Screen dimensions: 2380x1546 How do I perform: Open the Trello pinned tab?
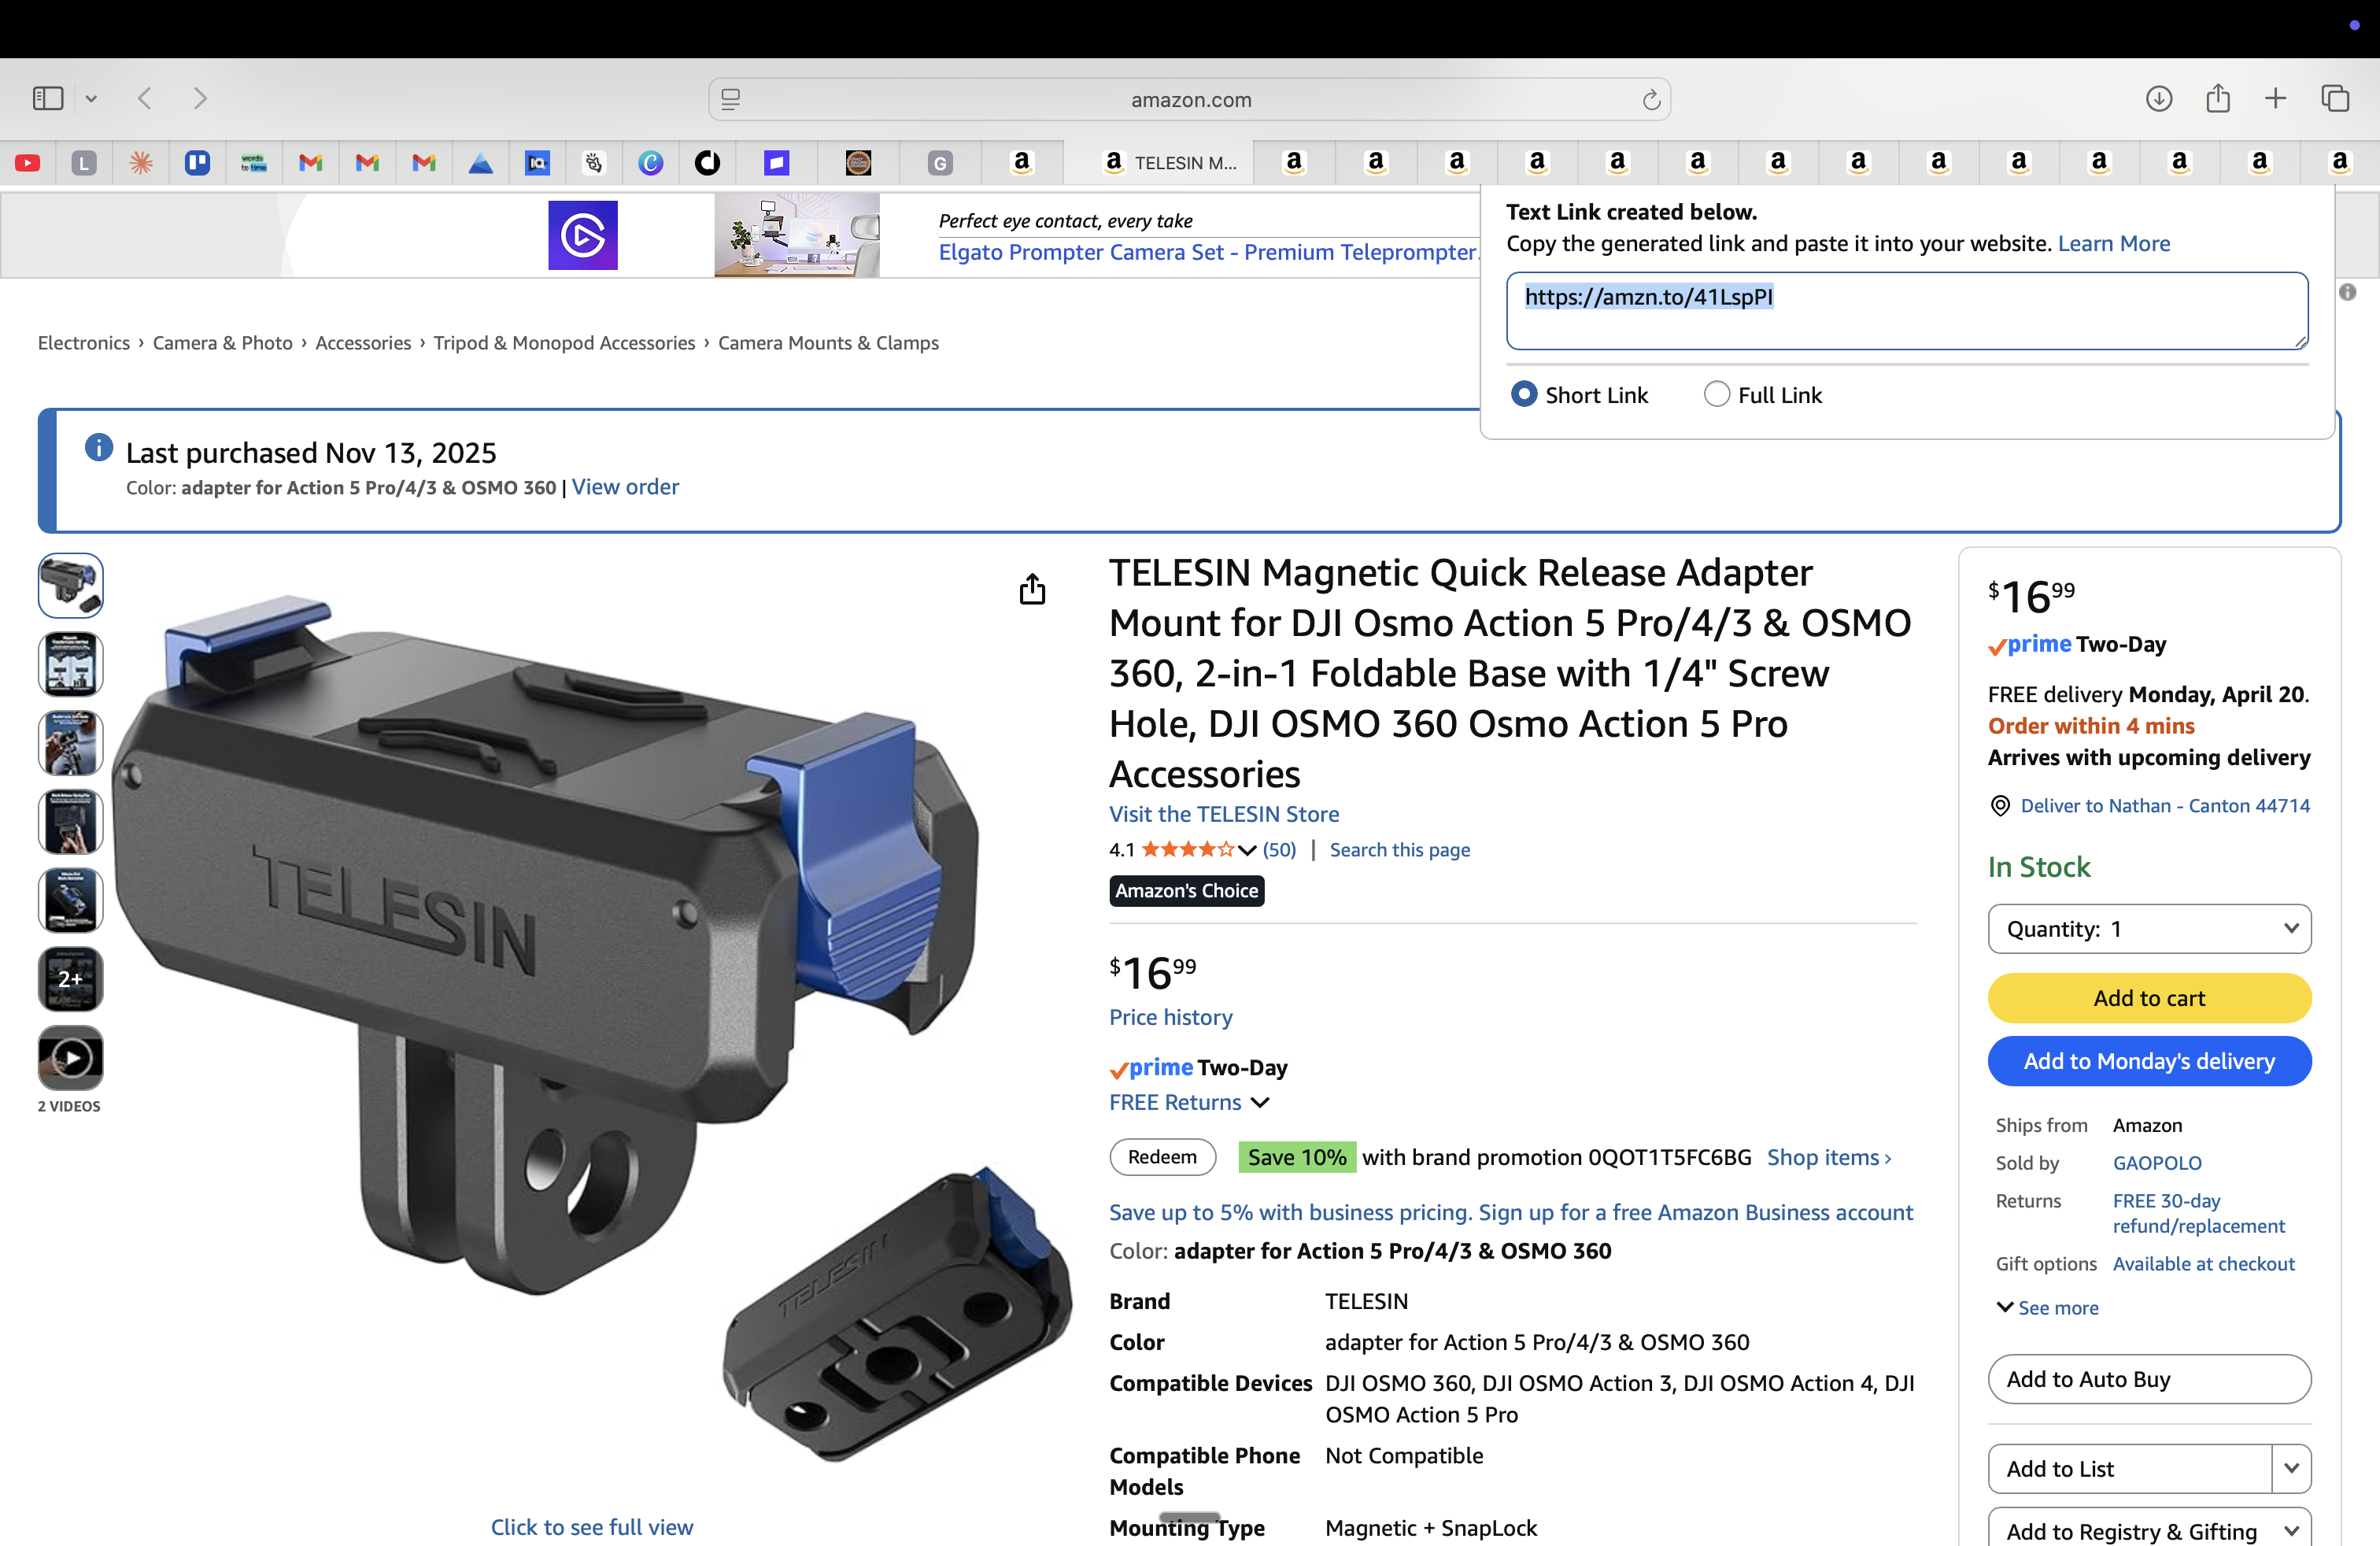point(197,162)
